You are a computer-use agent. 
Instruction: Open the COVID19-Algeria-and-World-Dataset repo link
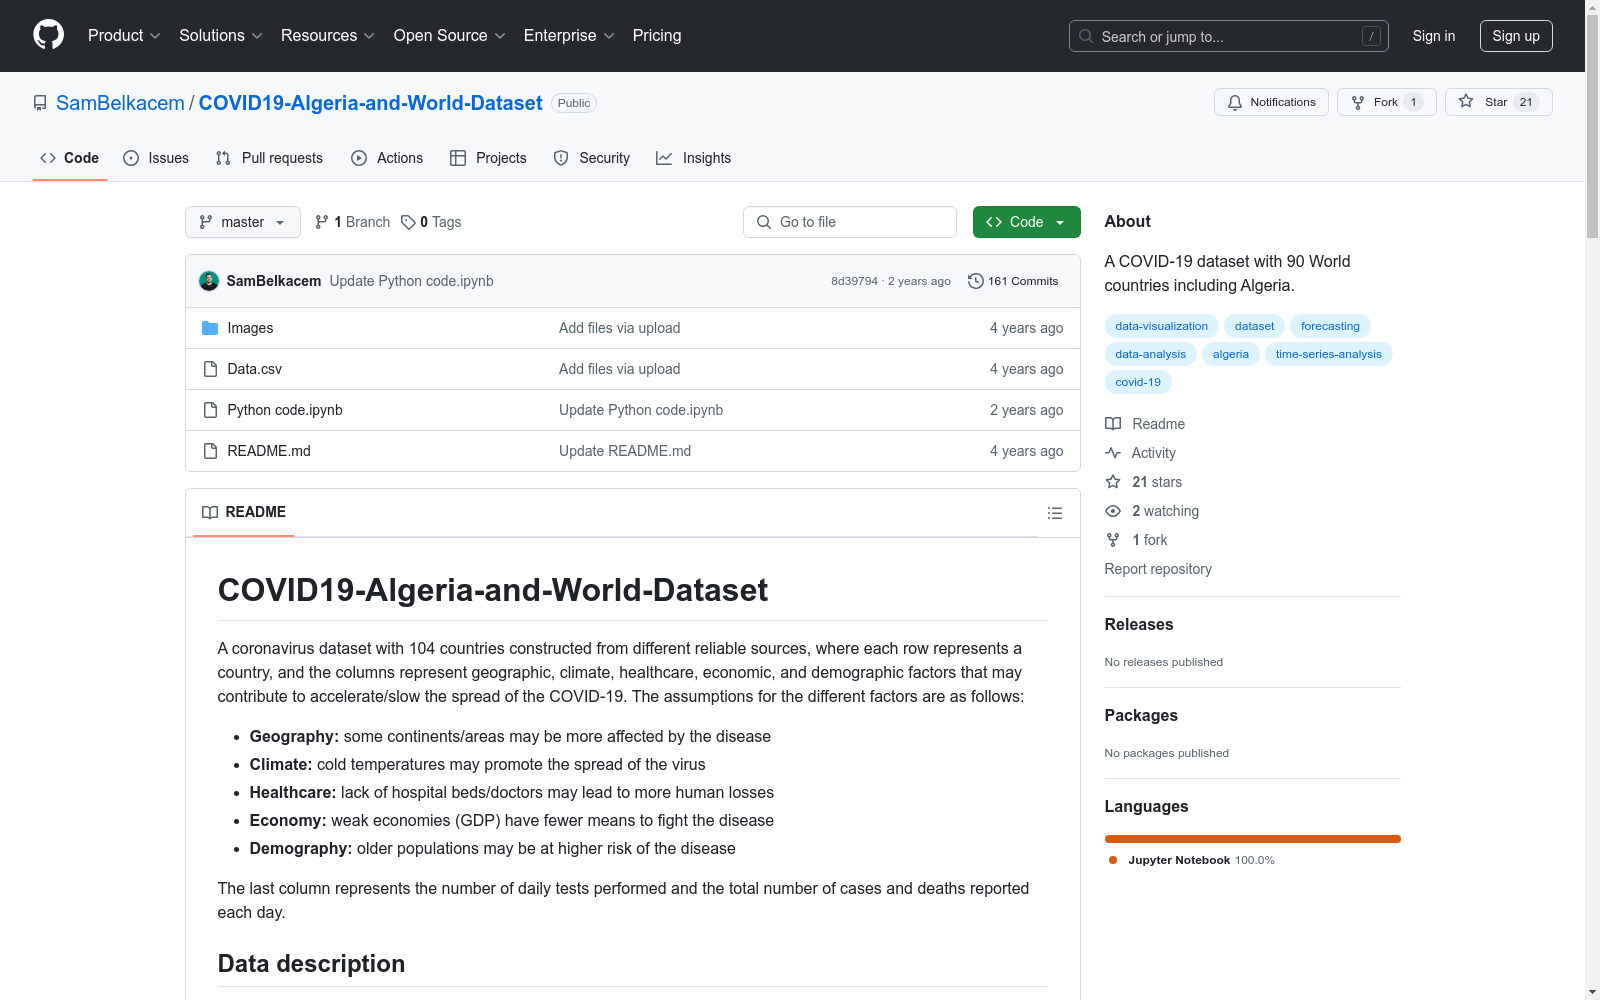coord(370,103)
